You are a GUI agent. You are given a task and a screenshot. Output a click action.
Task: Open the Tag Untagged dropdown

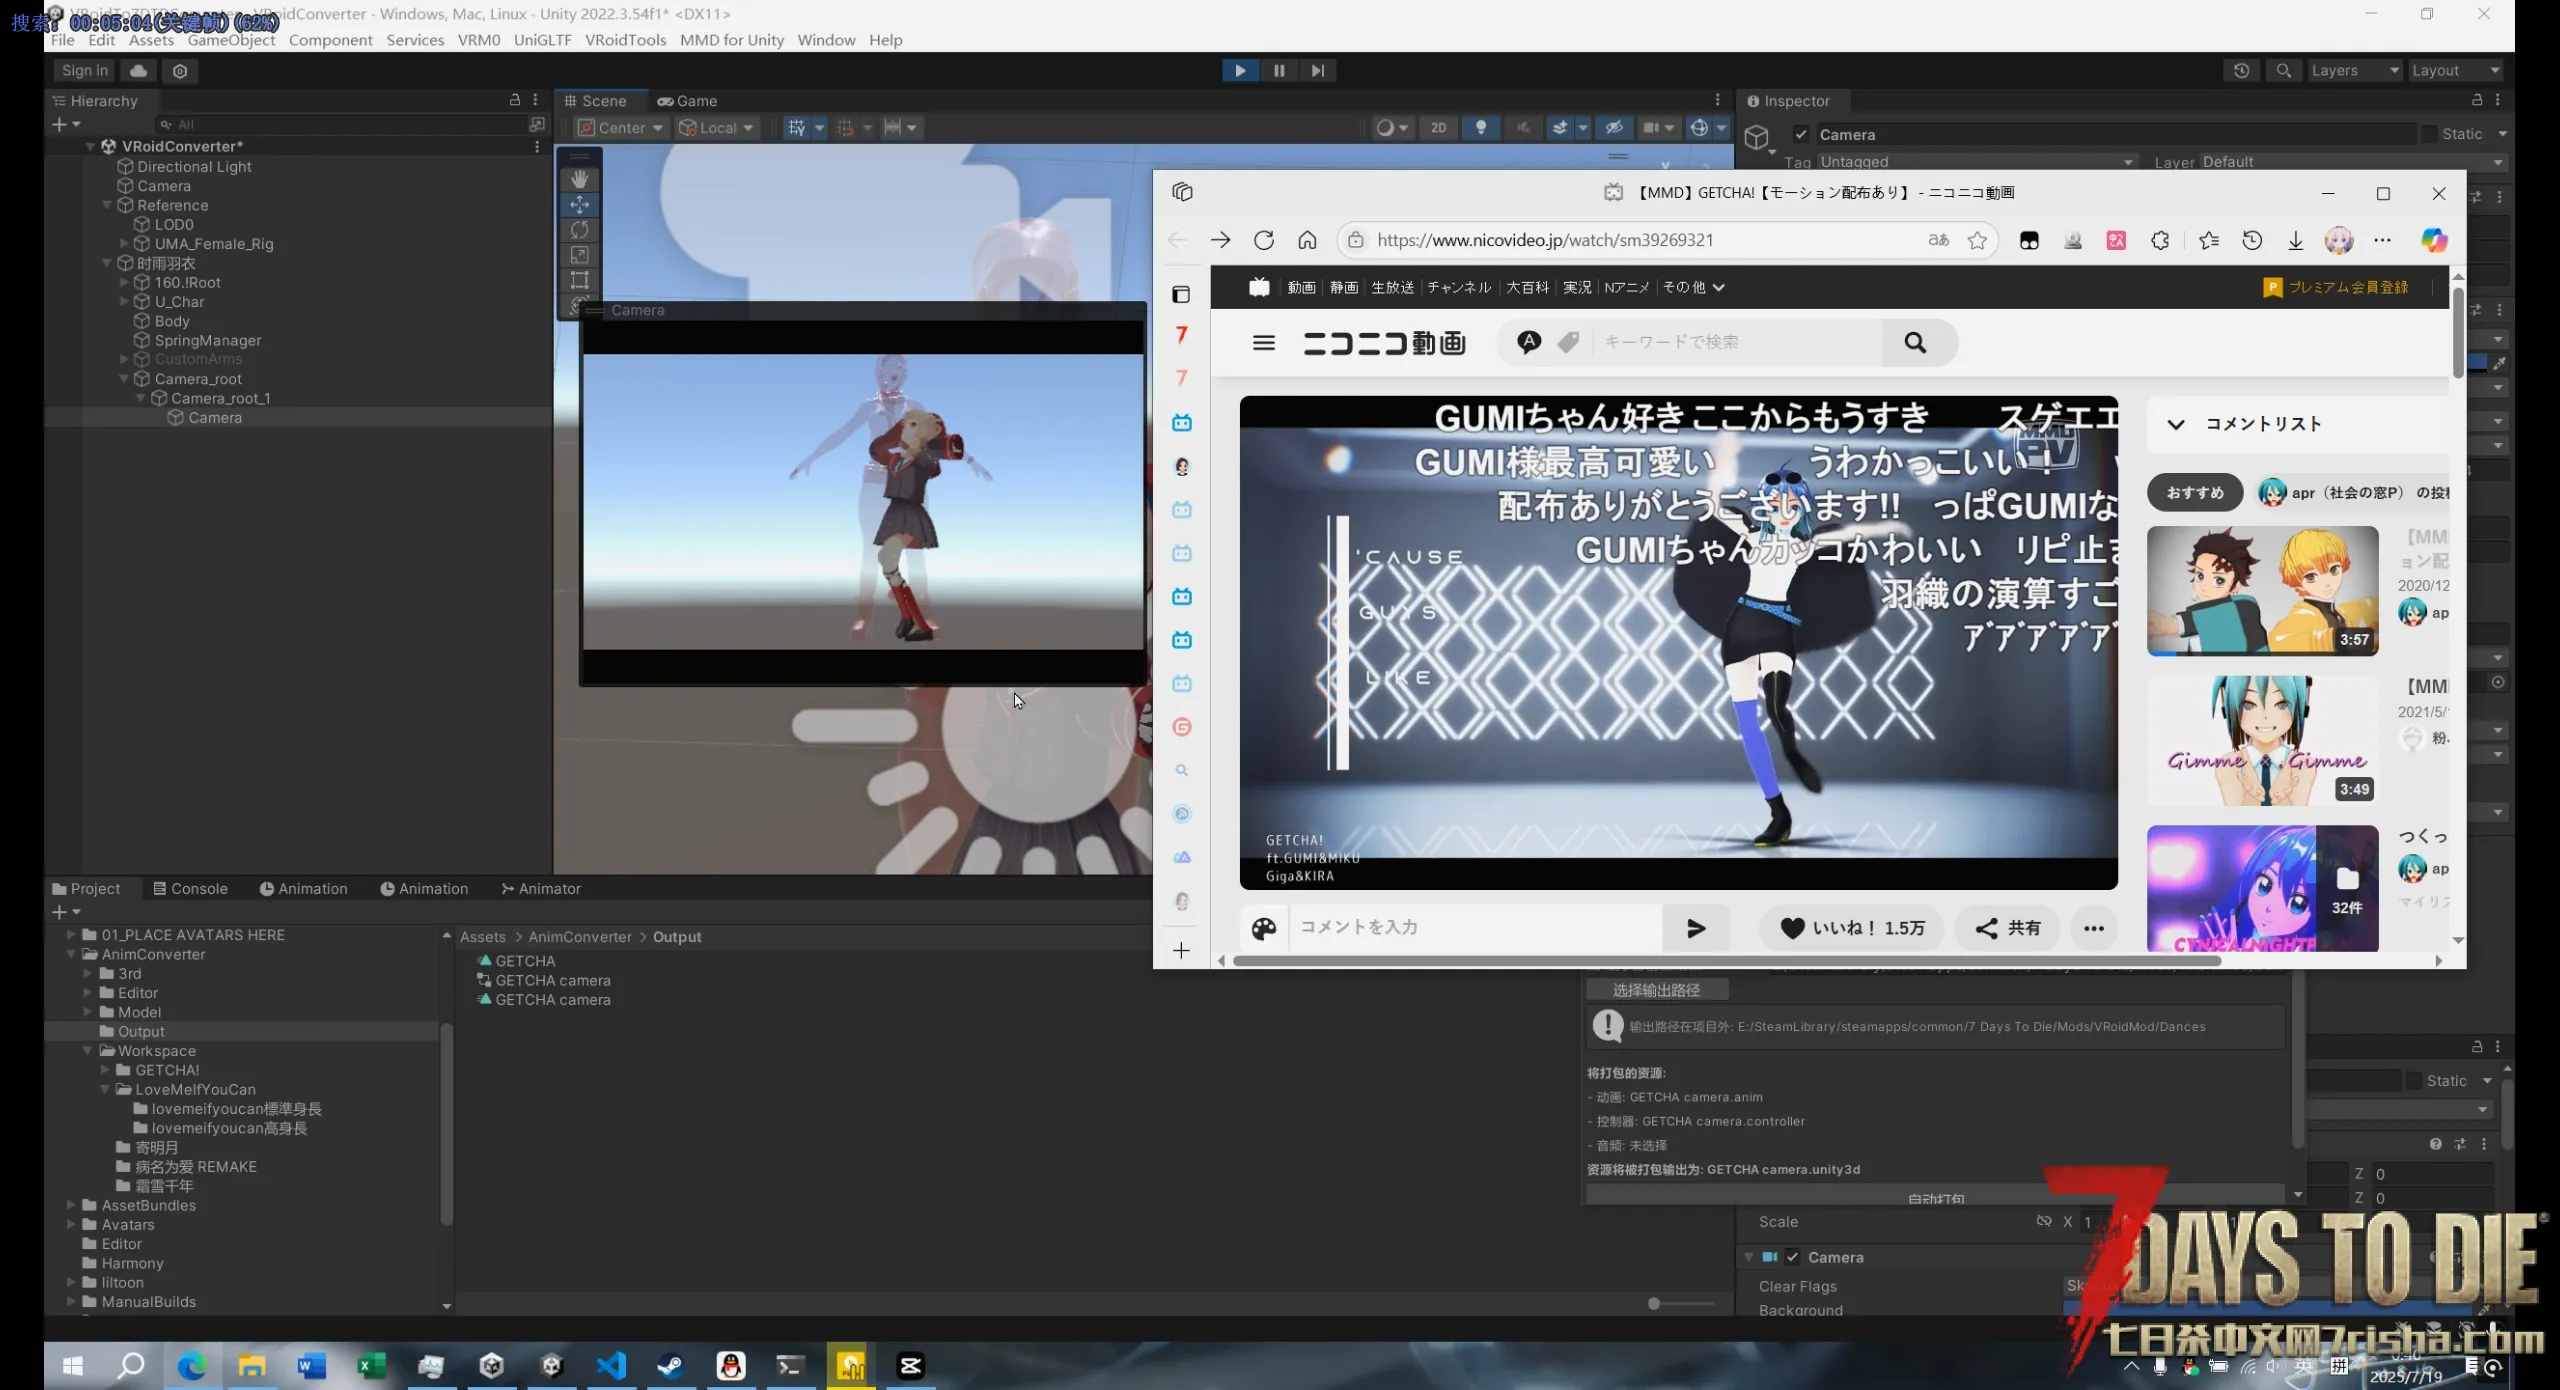(x=1977, y=162)
